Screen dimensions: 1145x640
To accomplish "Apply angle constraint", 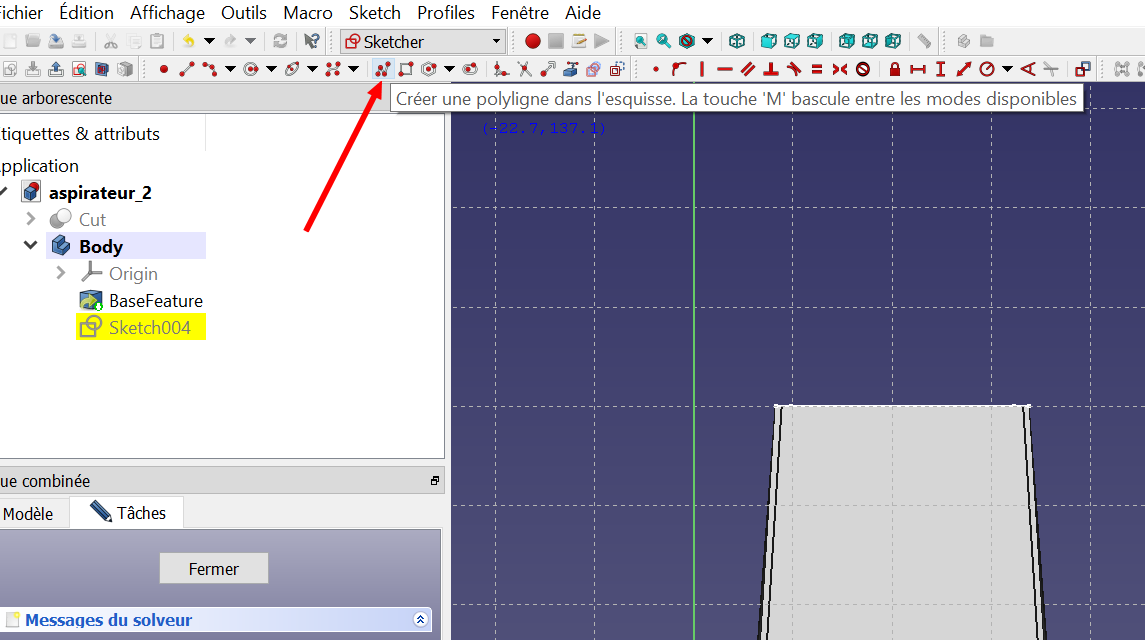I will coord(1028,69).
